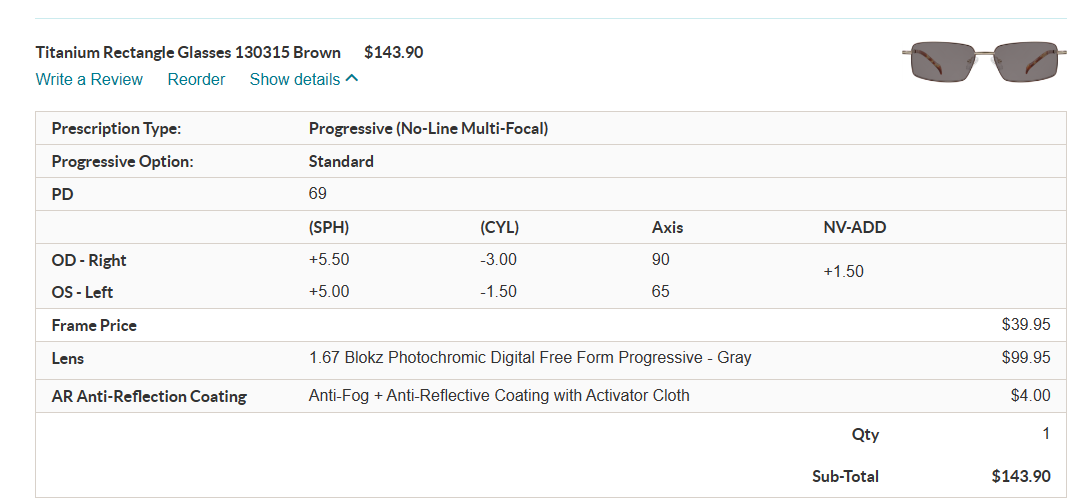Click the NV-ADD column header
Image resolution: width=1070 pixels, height=502 pixels.
pyautogui.click(x=854, y=227)
